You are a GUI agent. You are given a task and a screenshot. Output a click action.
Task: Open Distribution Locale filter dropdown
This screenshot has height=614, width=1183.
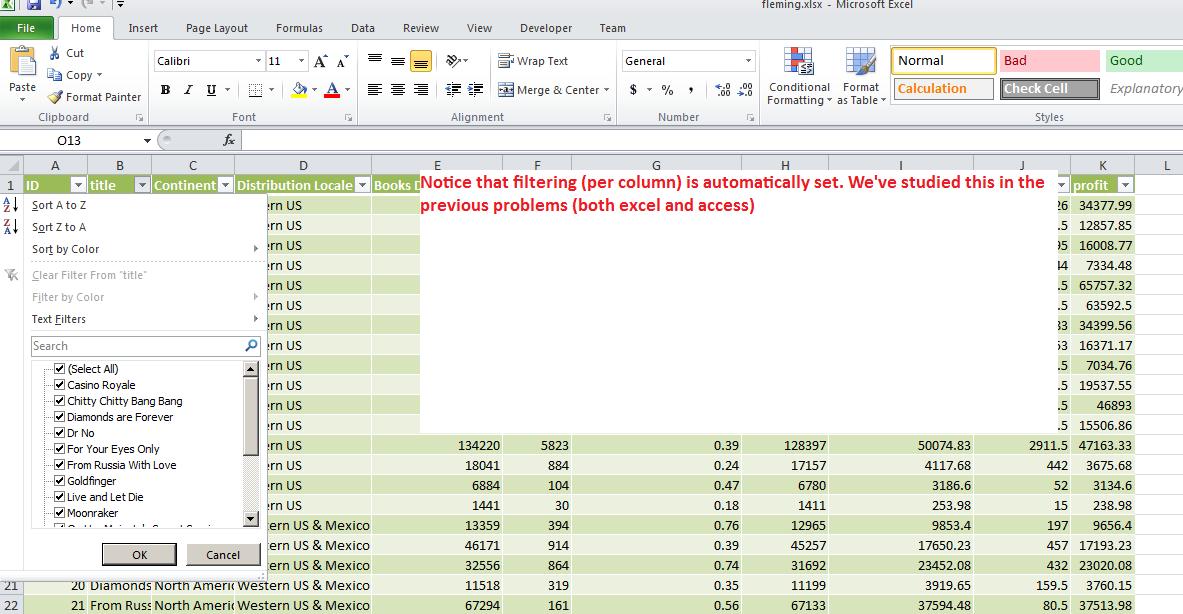coord(362,185)
